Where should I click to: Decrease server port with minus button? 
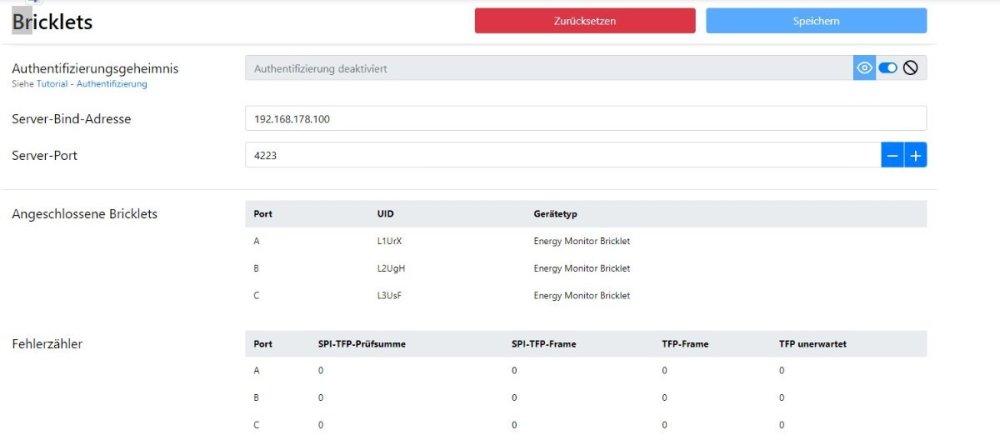[x=892, y=155]
